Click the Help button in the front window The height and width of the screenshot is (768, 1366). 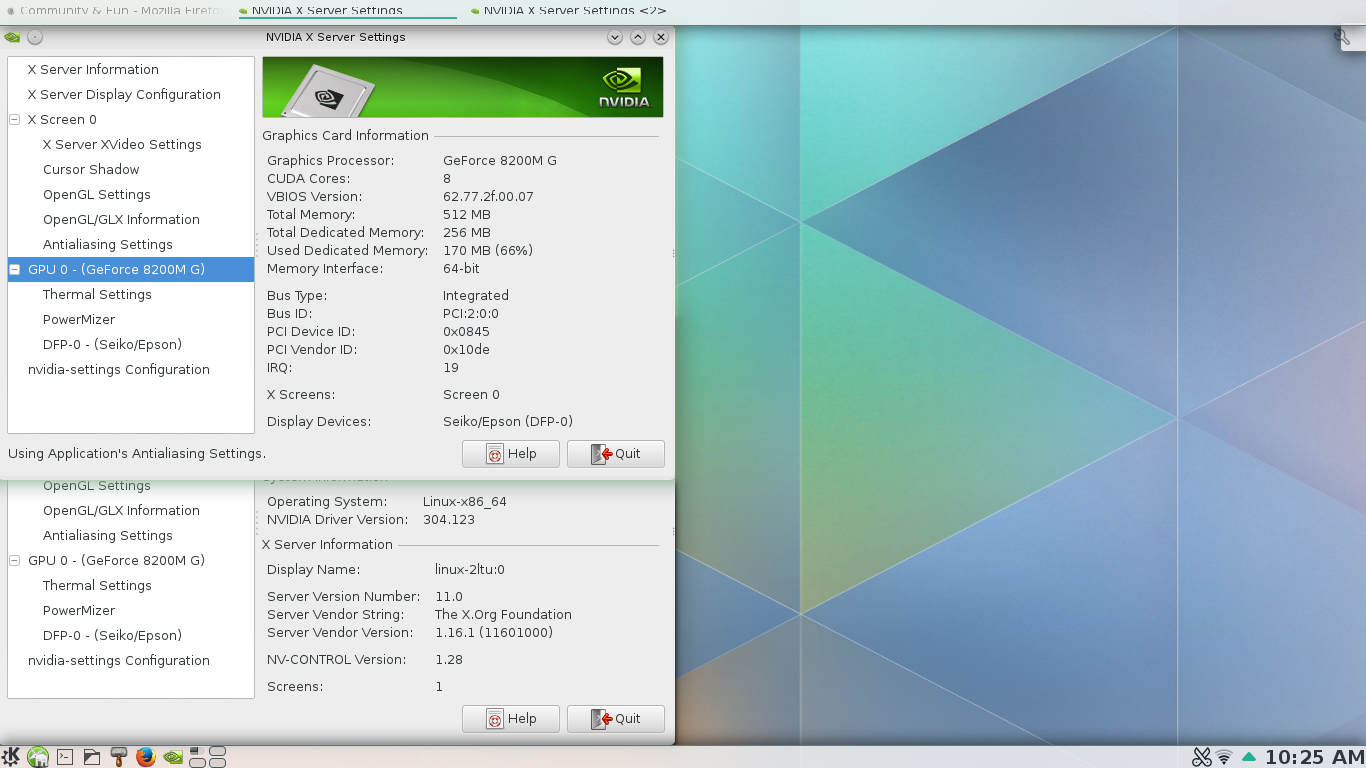511,454
